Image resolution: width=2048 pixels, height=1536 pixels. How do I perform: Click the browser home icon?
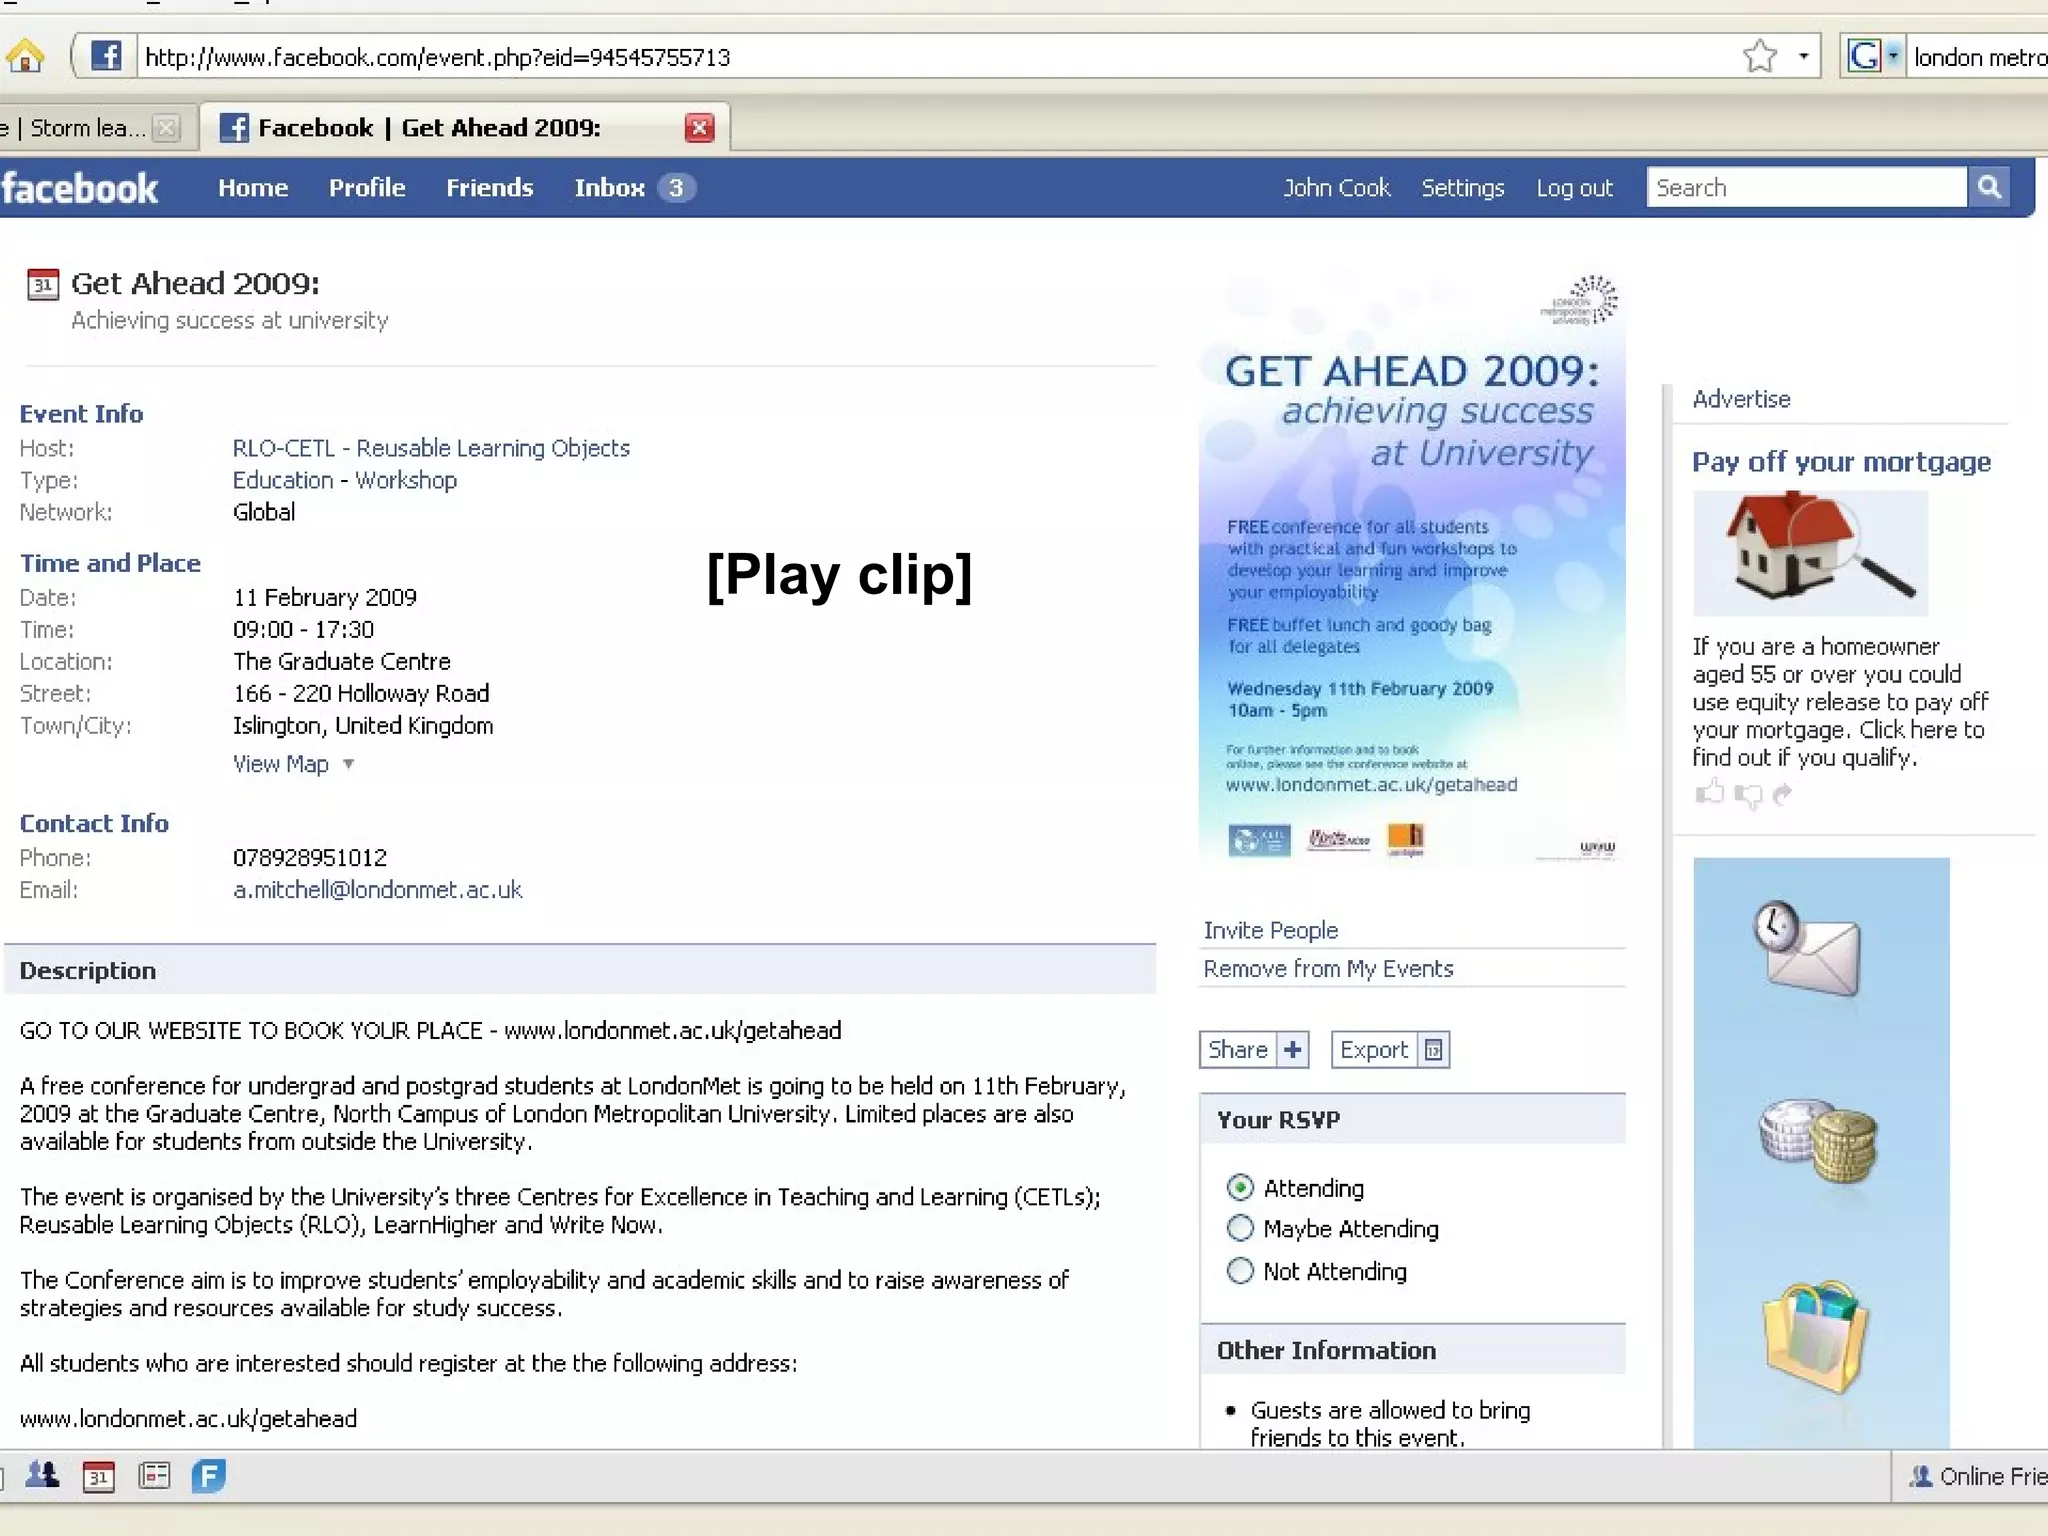pos(25,56)
